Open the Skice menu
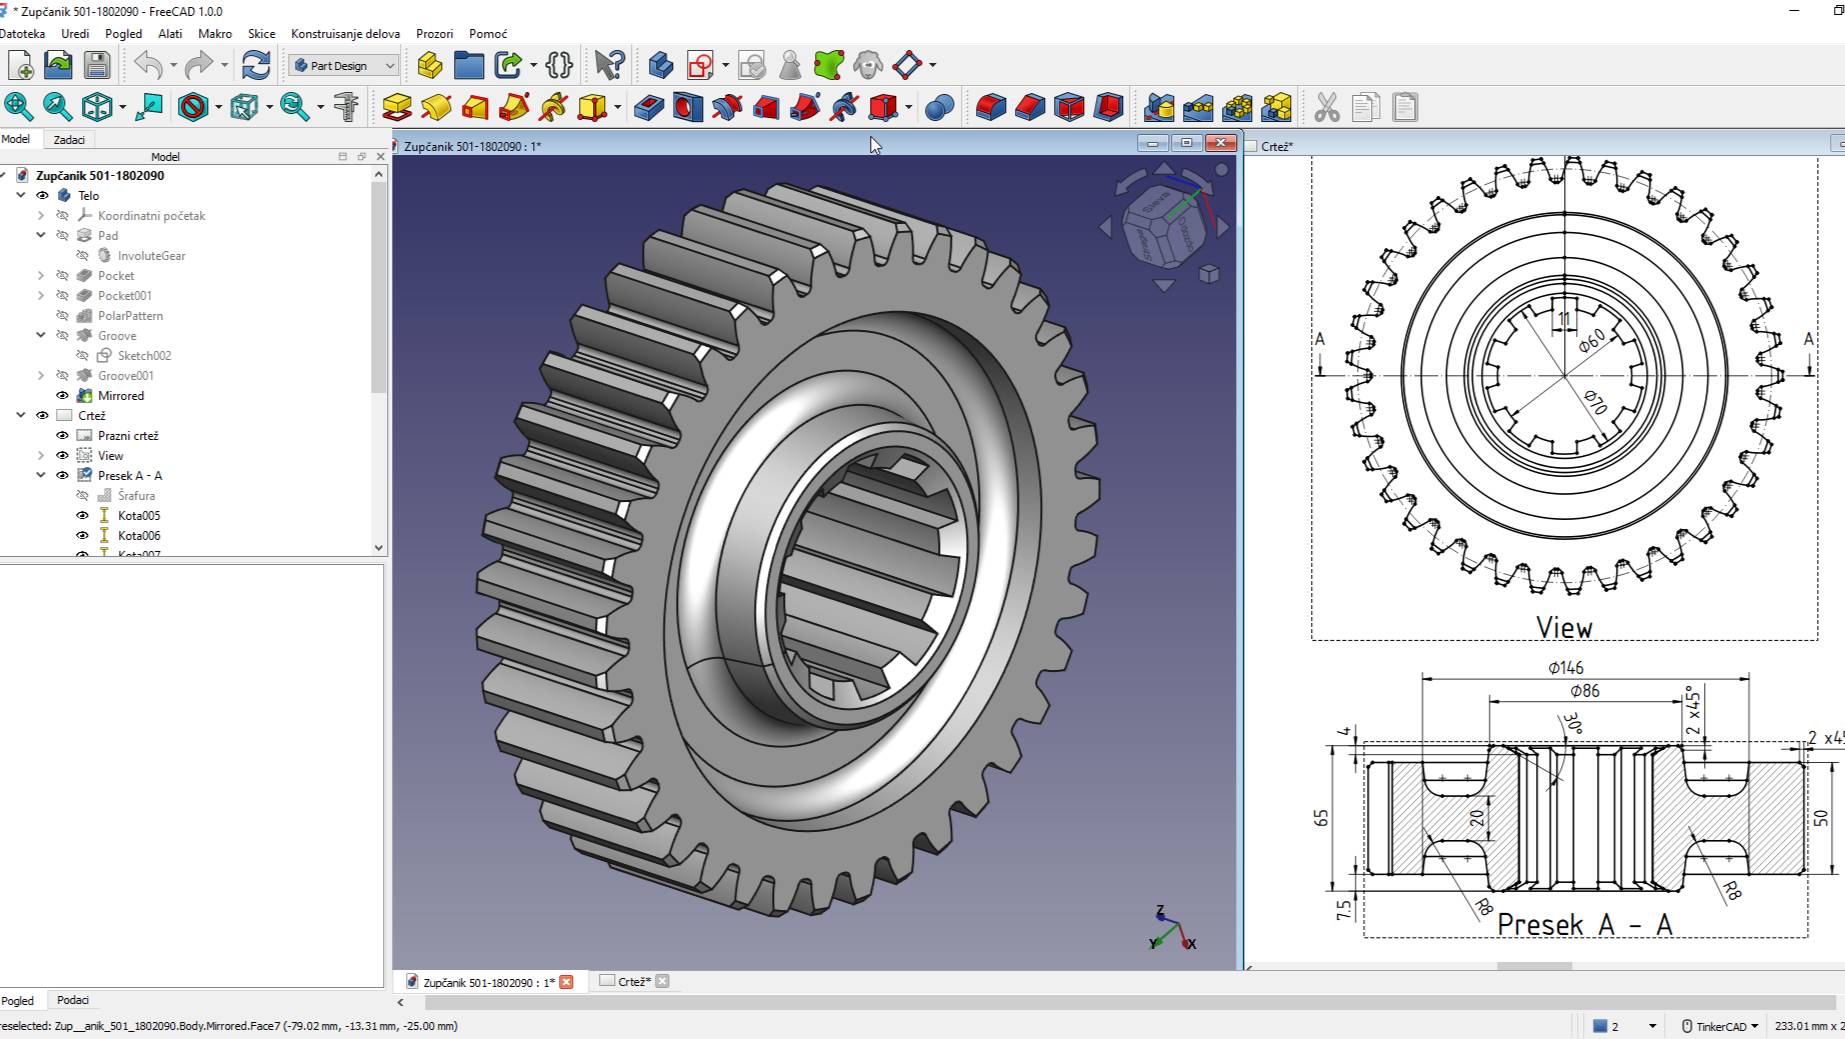 261,34
